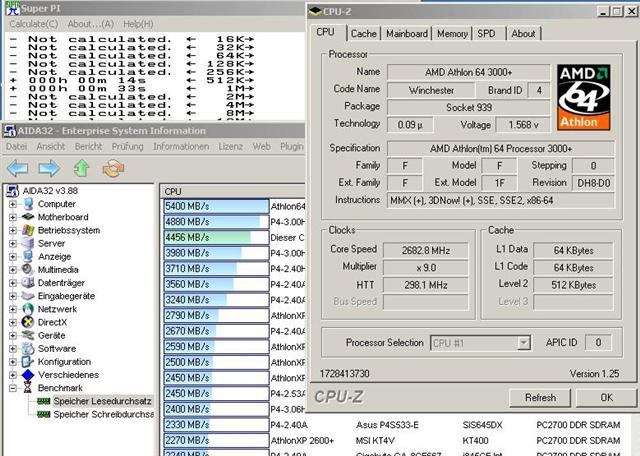This screenshot has height=456, width=640.
Task: Click the Anzeige monitor icon
Action: click(x=28, y=256)
